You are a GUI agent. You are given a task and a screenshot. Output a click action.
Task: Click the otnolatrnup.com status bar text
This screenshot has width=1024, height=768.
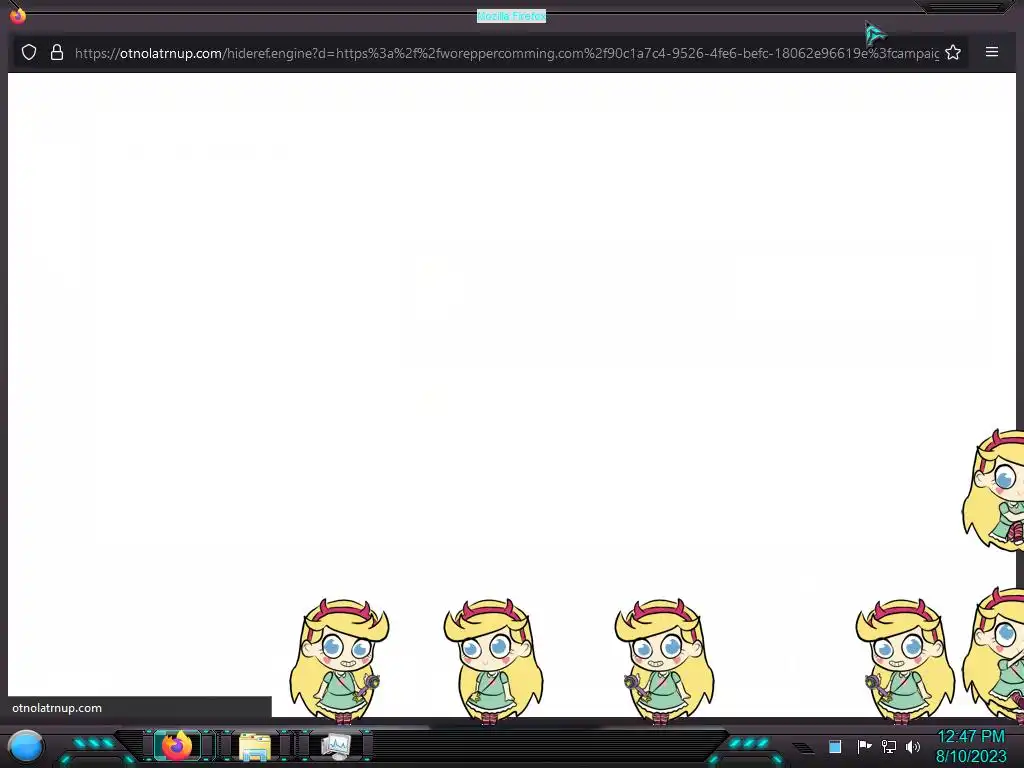pyautogui.click(x=57, y=708)
